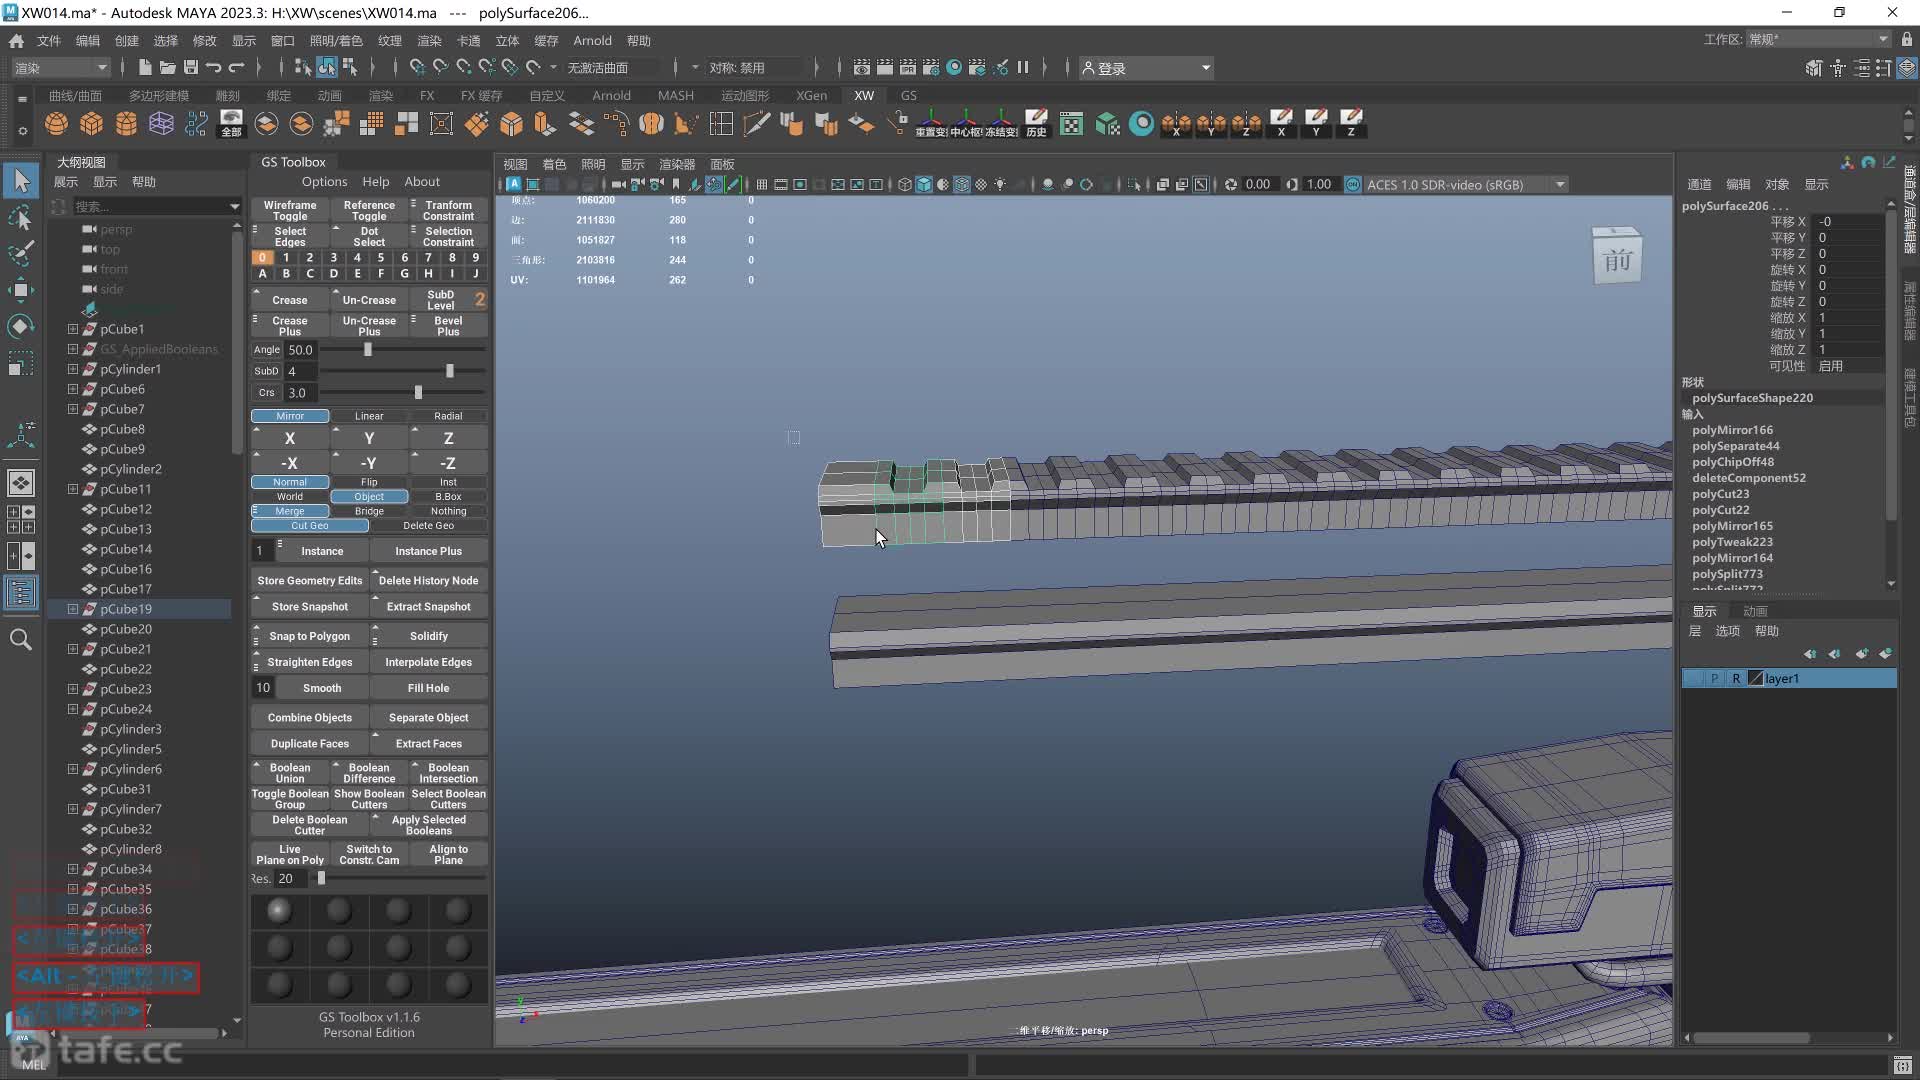Toggle the Mirror mode button in GS Toolbox
Viewport: 1920px width, 1080px height.
[290, 416]
